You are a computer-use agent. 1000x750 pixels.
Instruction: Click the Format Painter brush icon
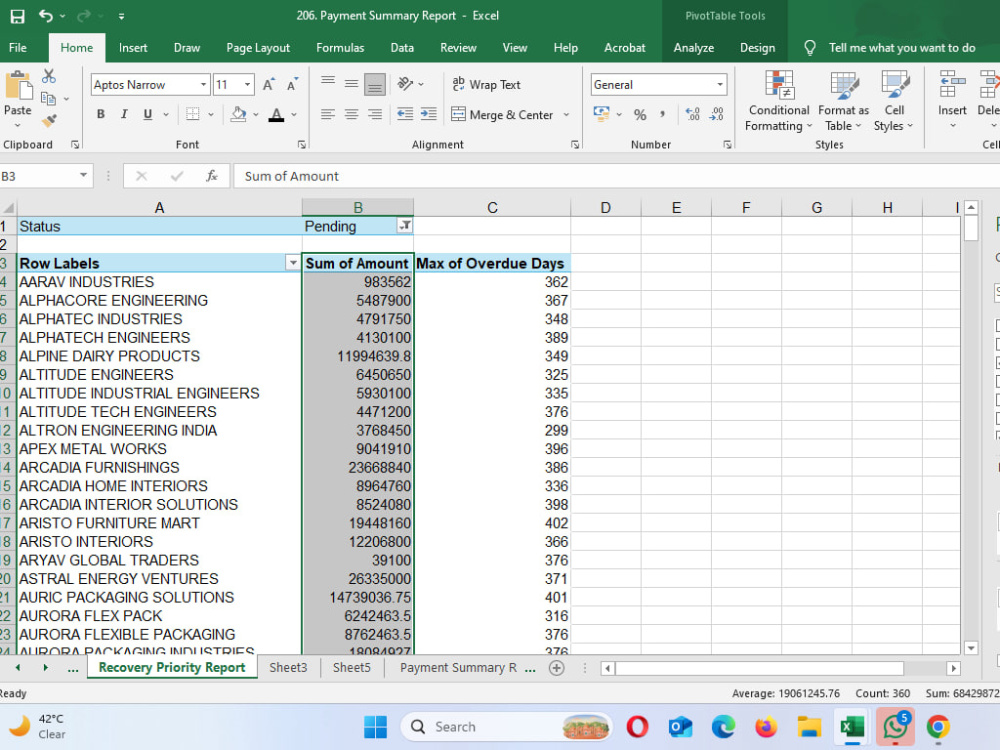48,120
